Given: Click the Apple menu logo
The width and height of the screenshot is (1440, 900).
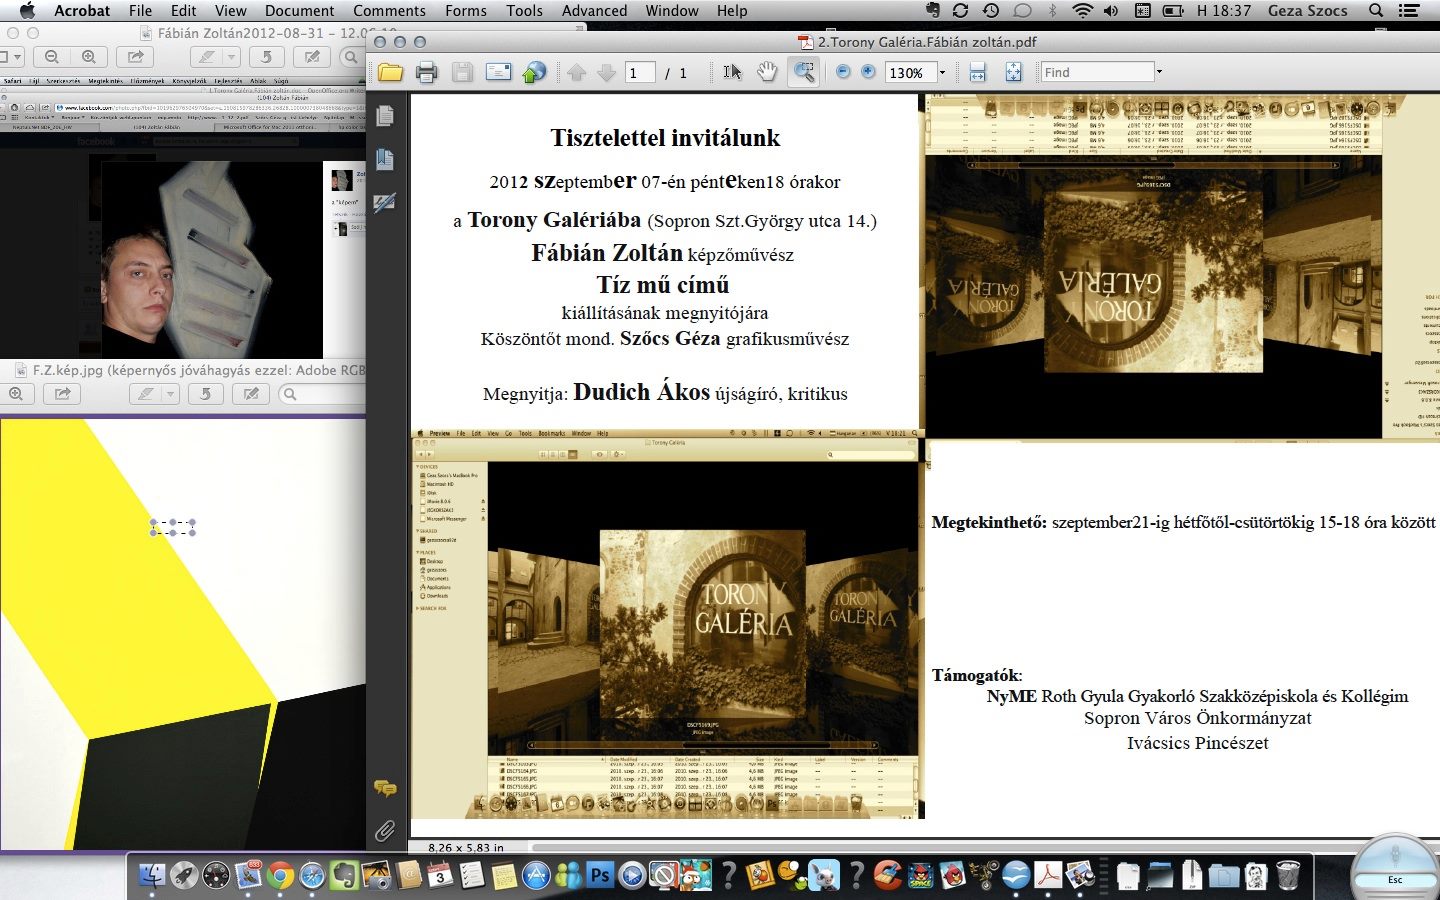Looking at the screenshot, I should [27, 10].
